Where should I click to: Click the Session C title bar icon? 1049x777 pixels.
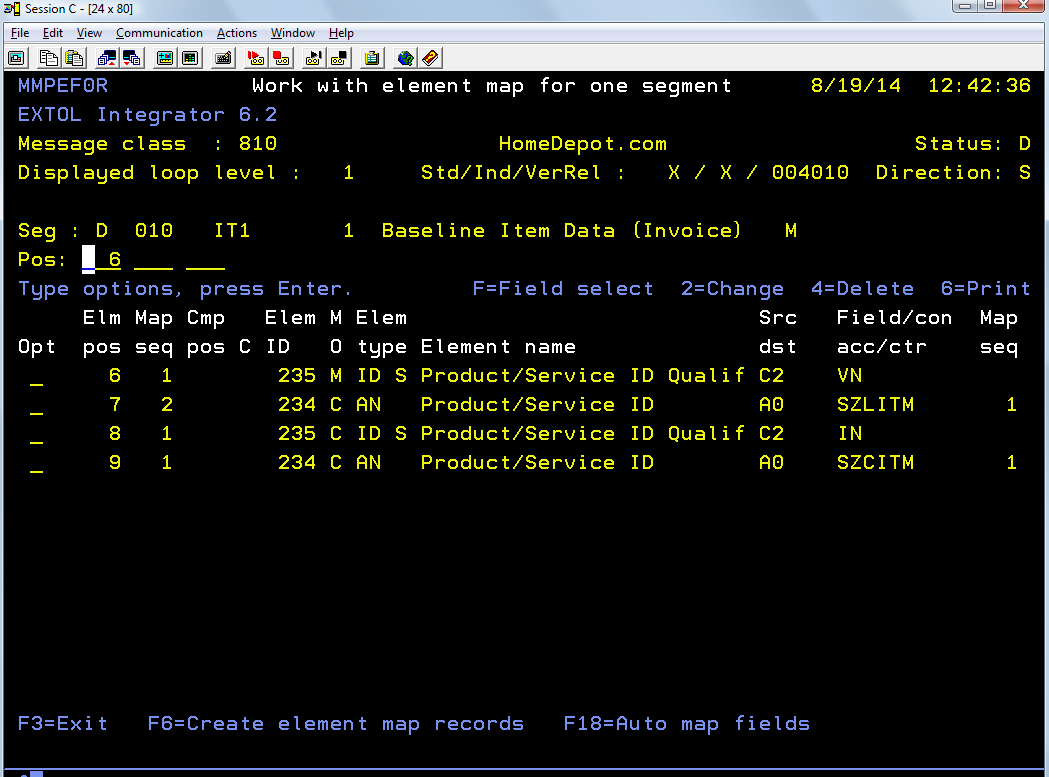pyautogui.click(x=11, y=9)
